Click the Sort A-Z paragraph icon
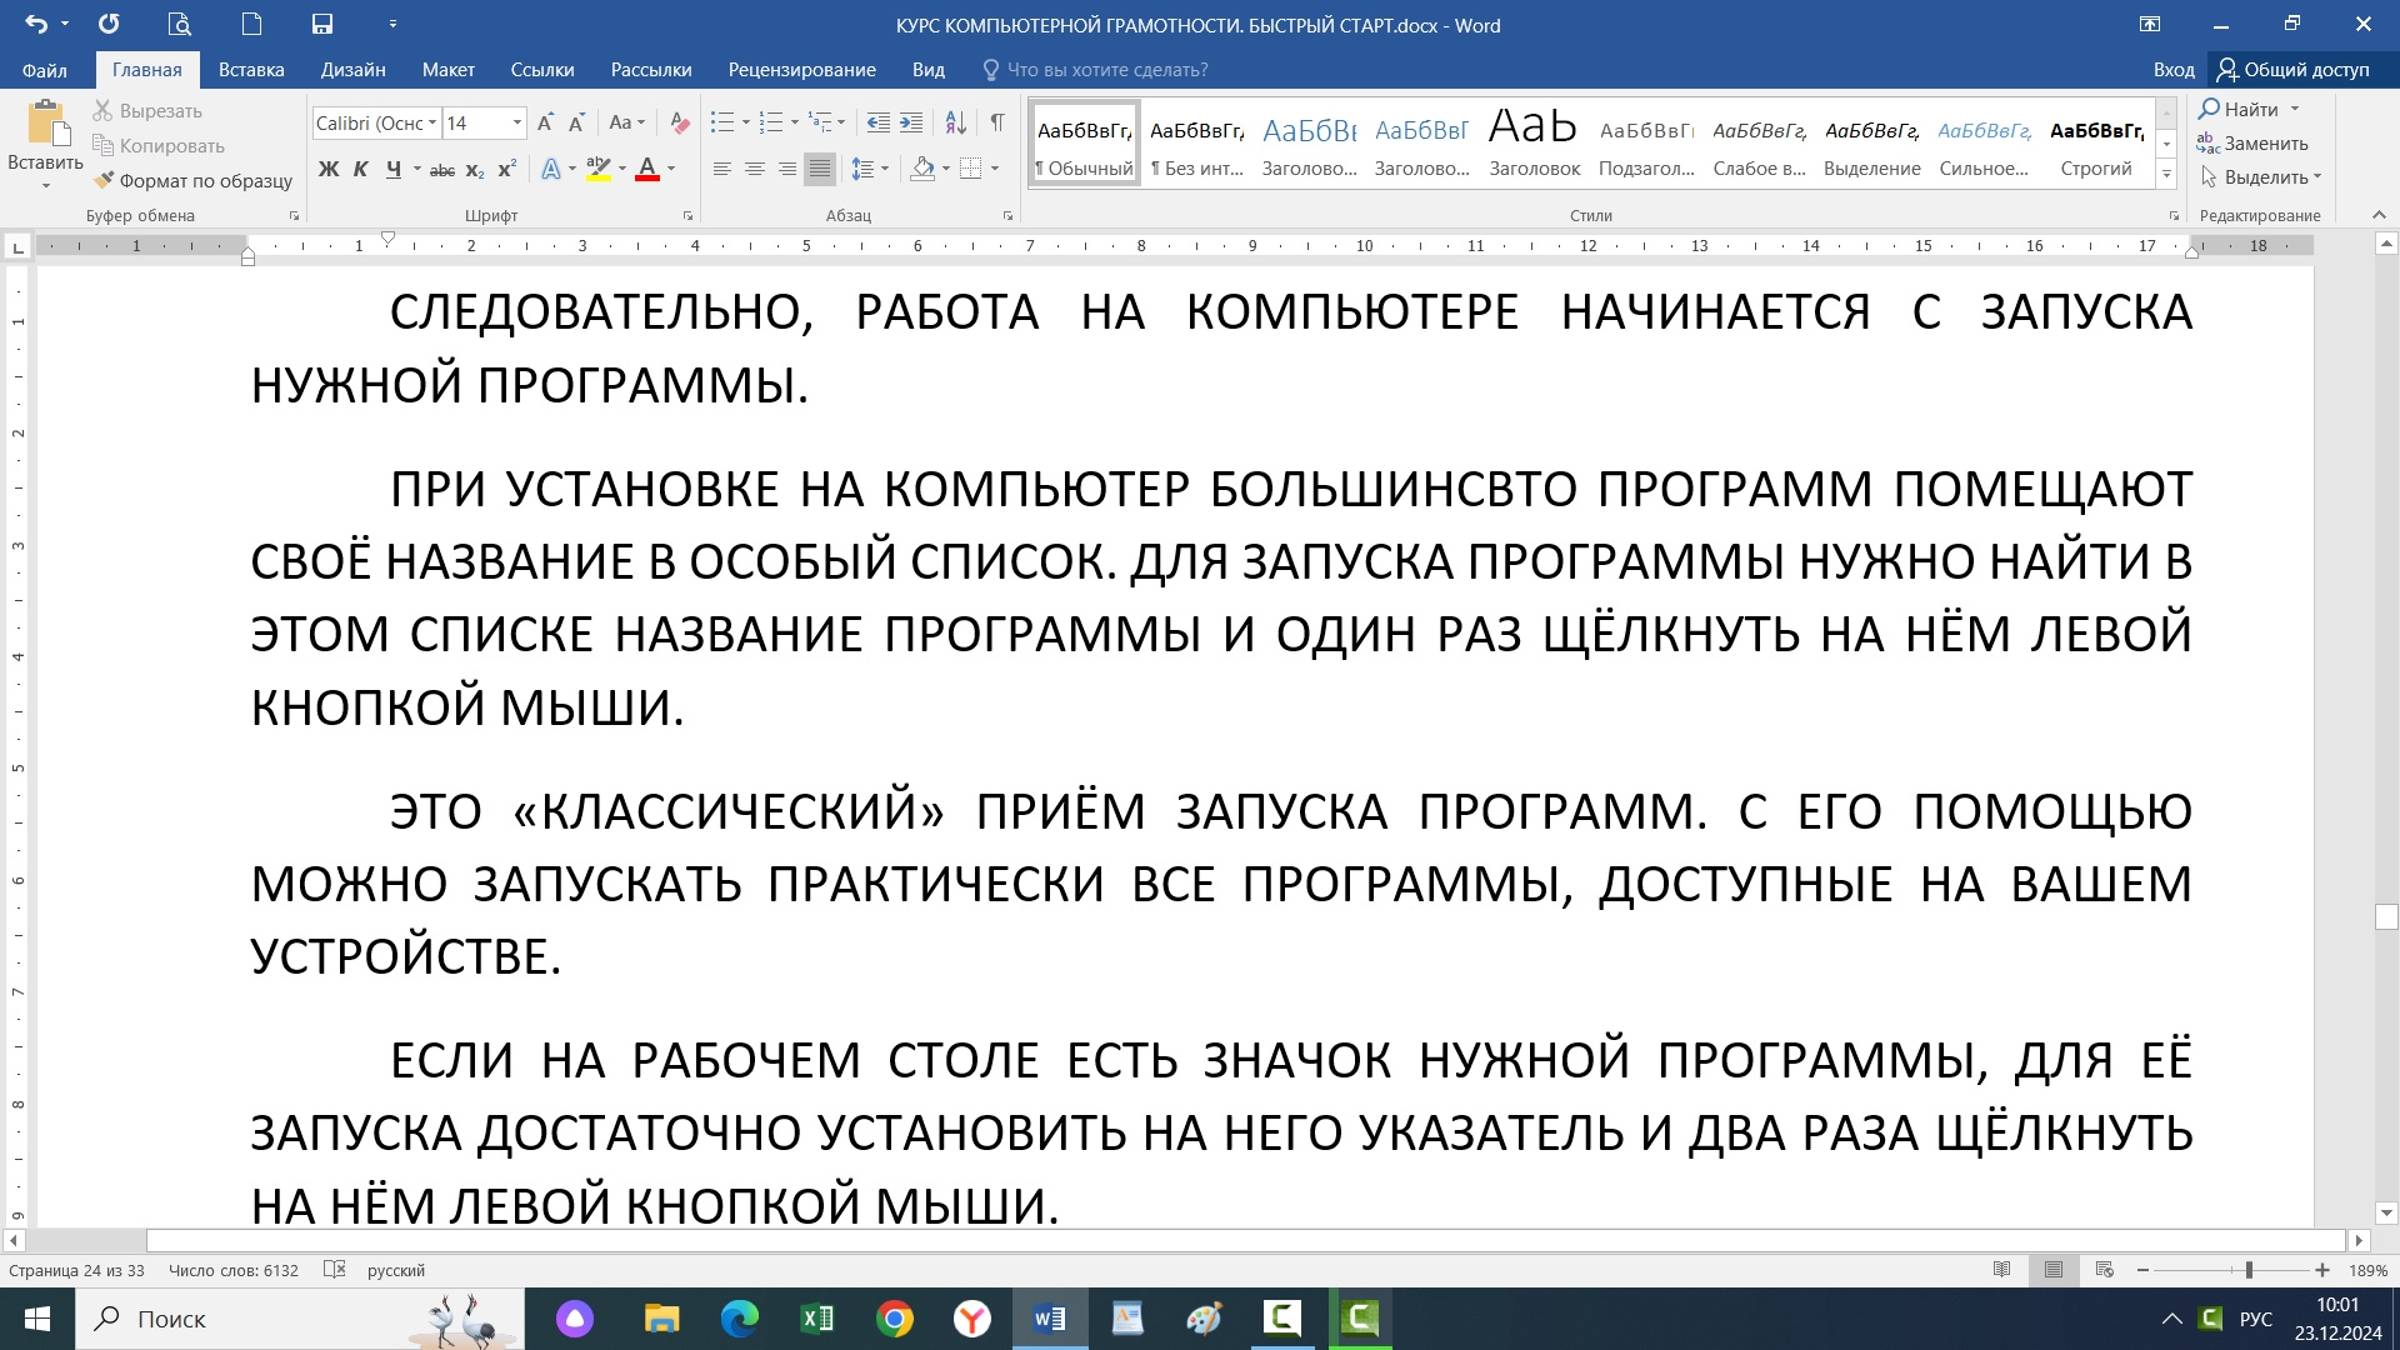Image resolution: width=2400 pixels, height=1350 pixels. (x=955, y=123)
